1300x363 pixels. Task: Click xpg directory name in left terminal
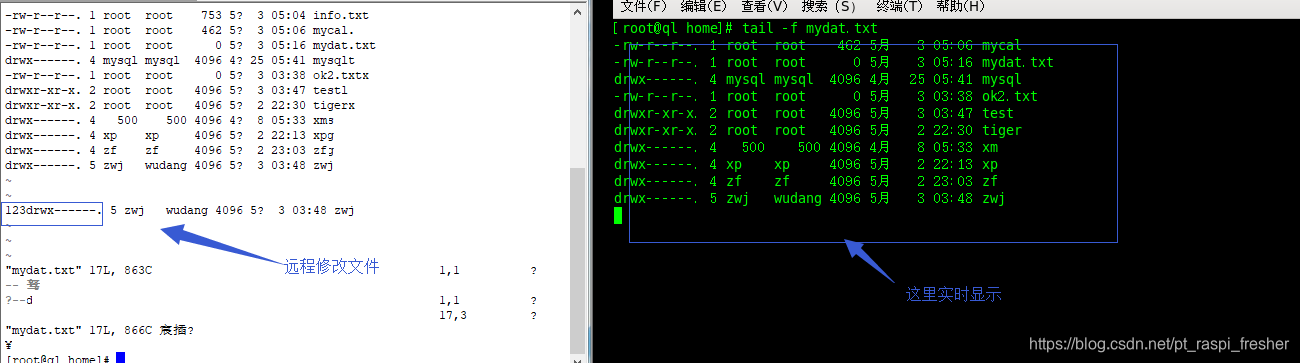[323, 135]
